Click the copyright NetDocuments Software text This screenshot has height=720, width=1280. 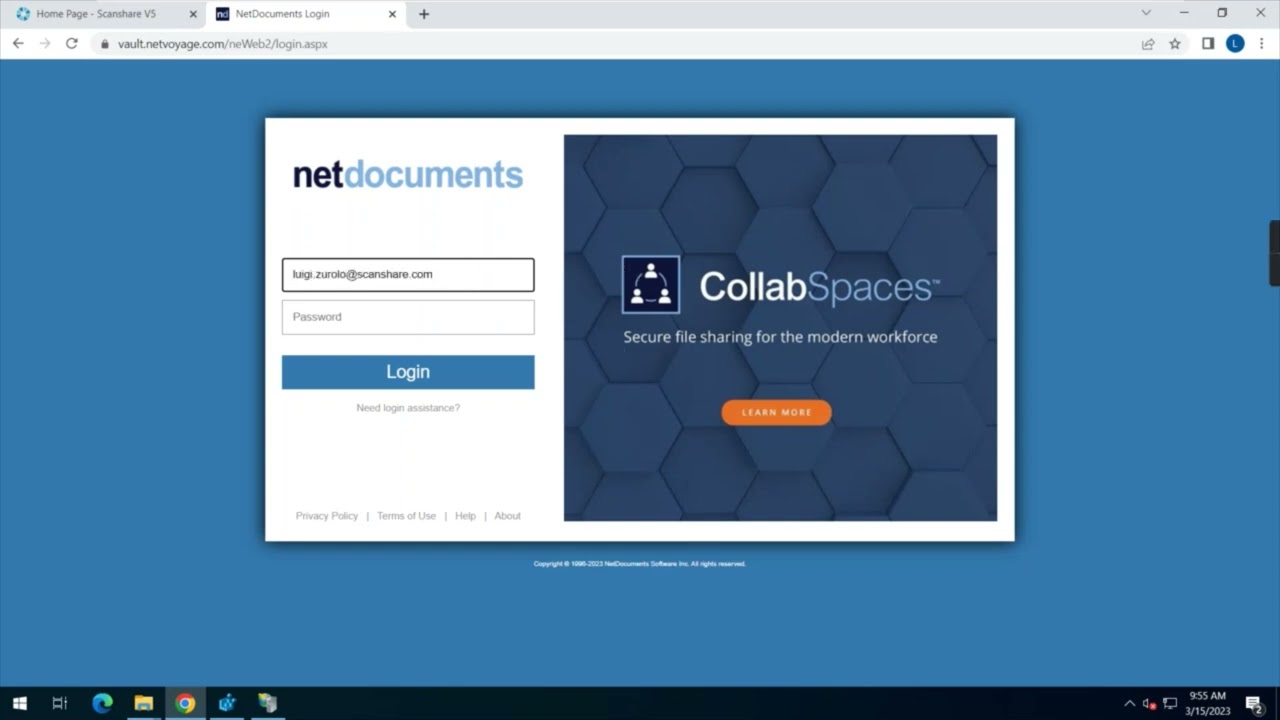click(x=640, y=564)
